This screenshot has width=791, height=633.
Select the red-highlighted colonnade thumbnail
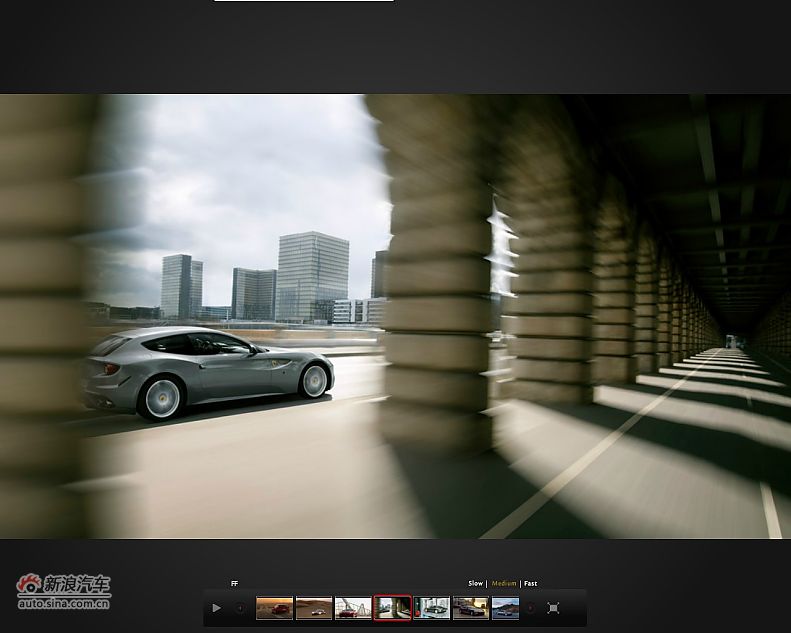point(392,608)
